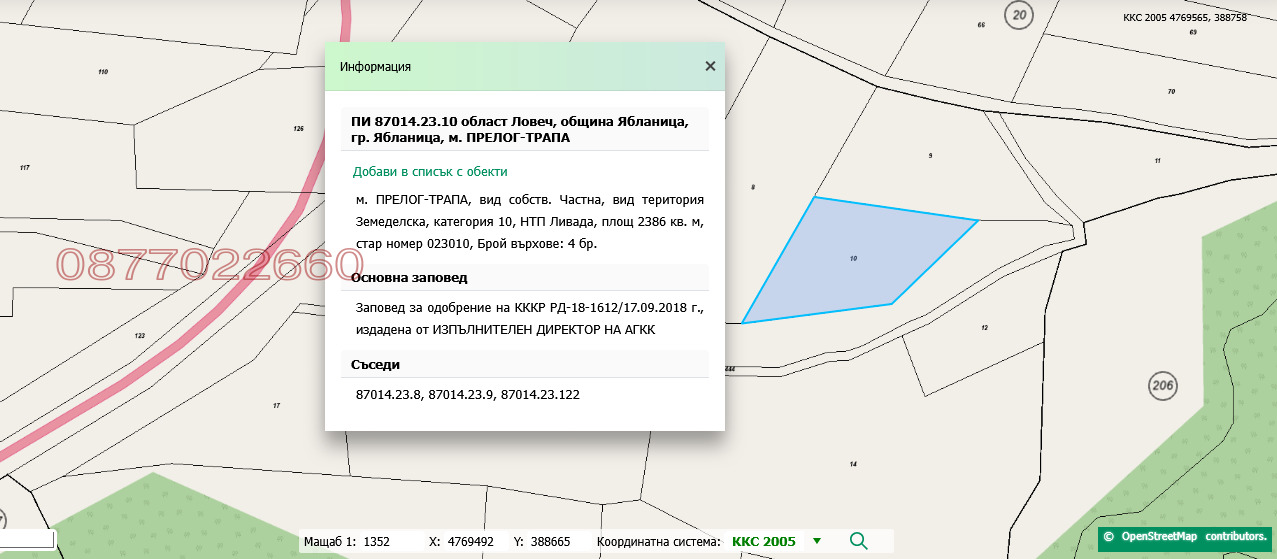
Task: Close the Информация popup
Action: pos(710,66)
